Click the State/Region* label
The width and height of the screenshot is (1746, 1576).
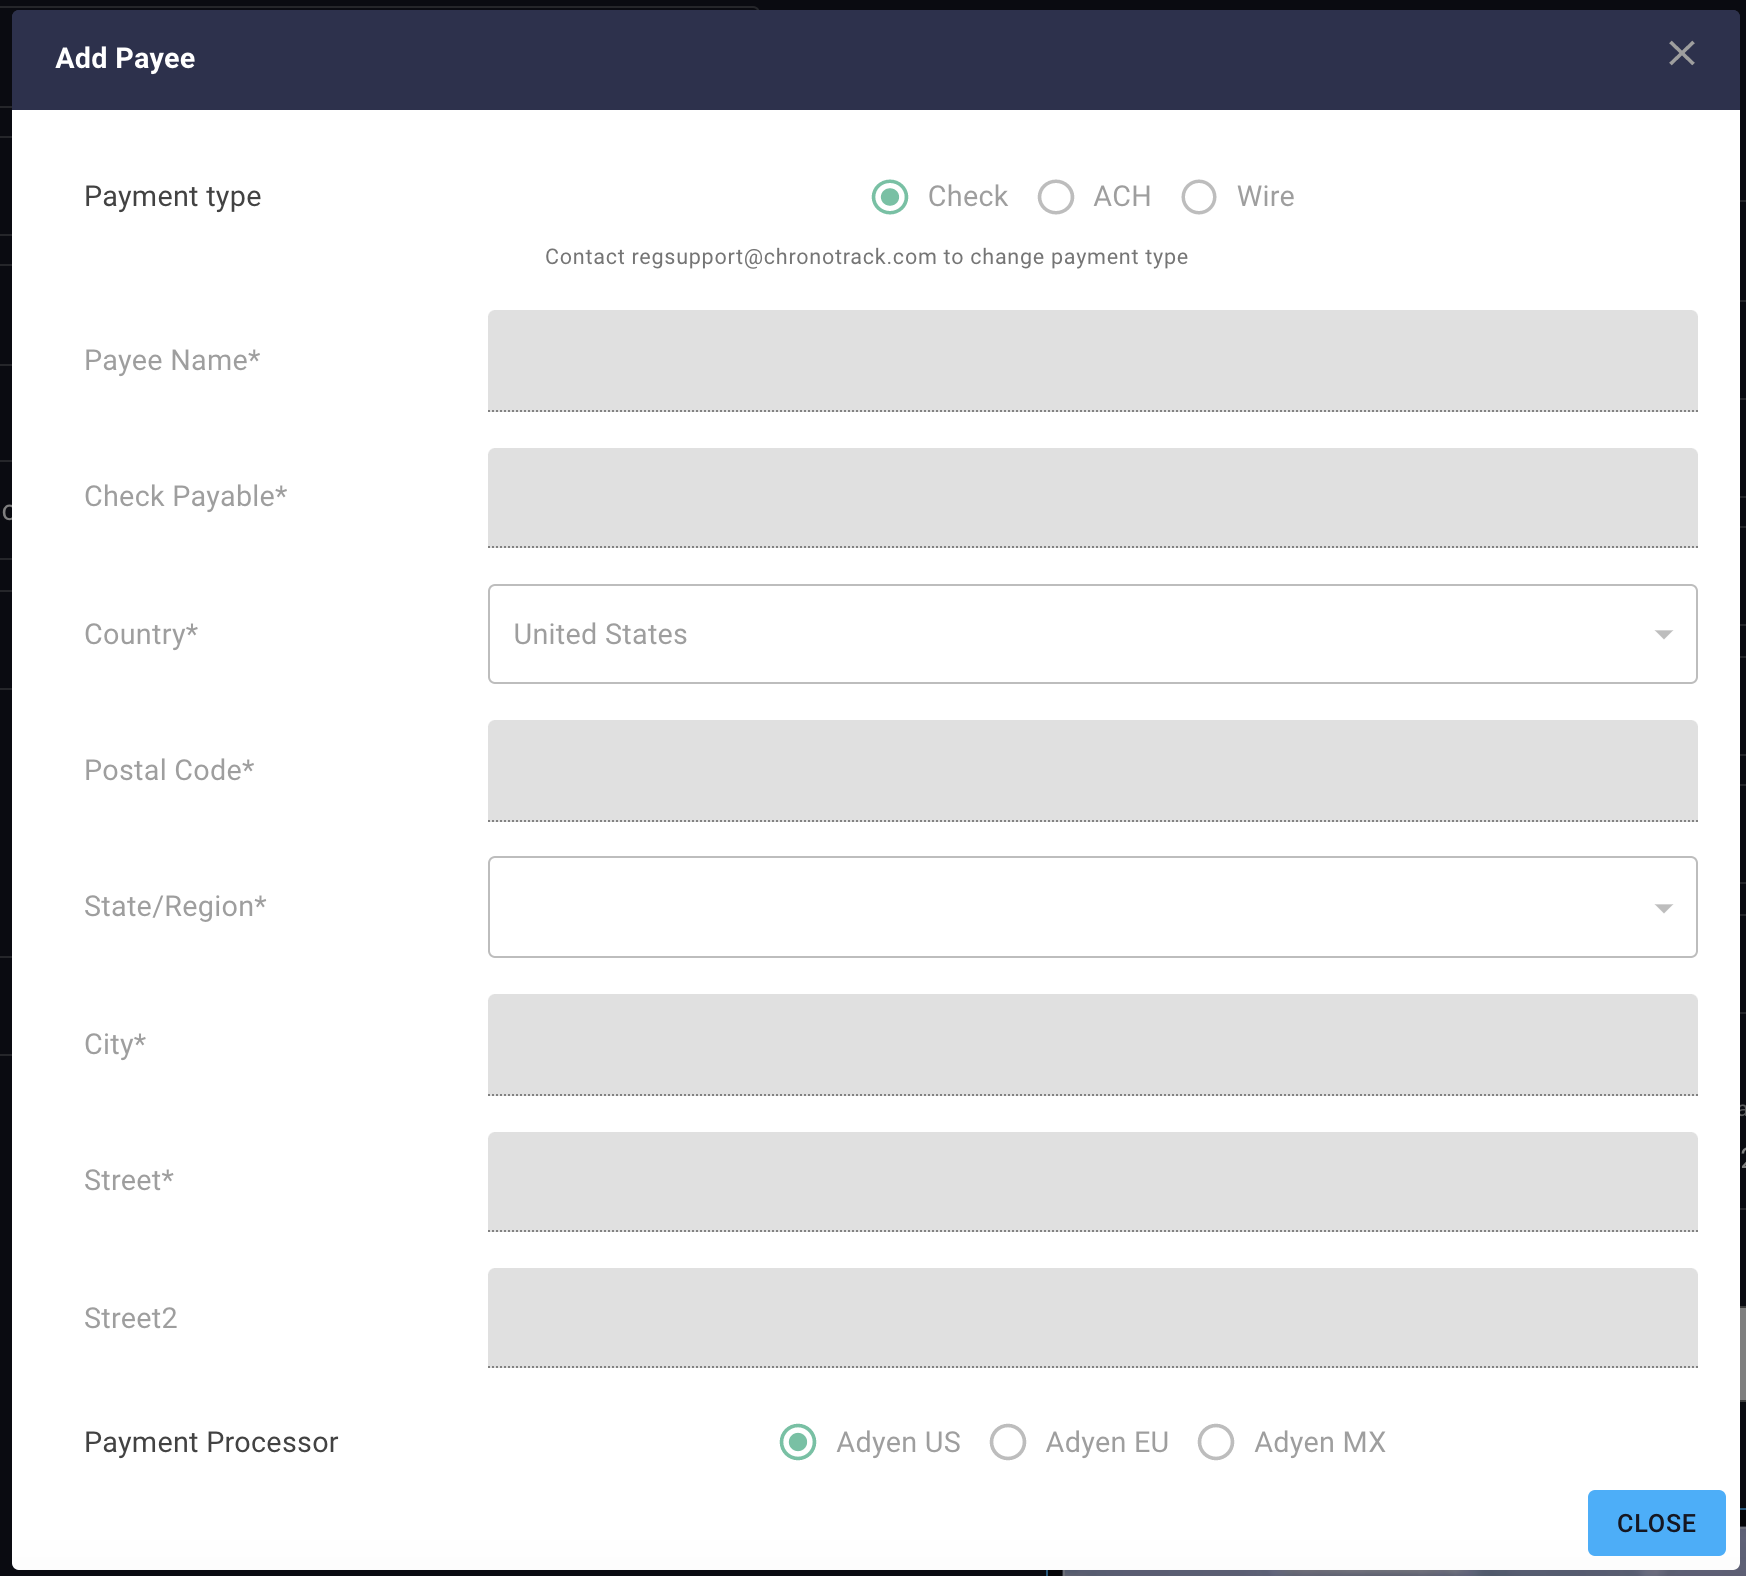(175, 906)
